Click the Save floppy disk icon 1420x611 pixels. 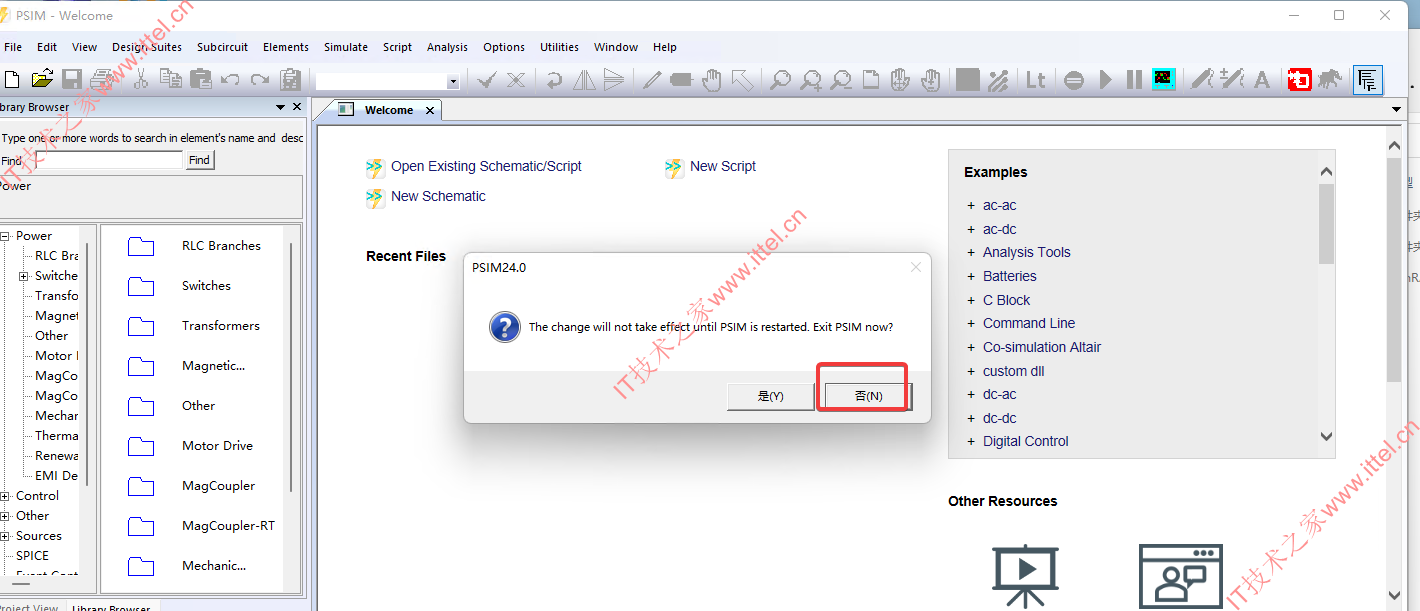(72, 79)
